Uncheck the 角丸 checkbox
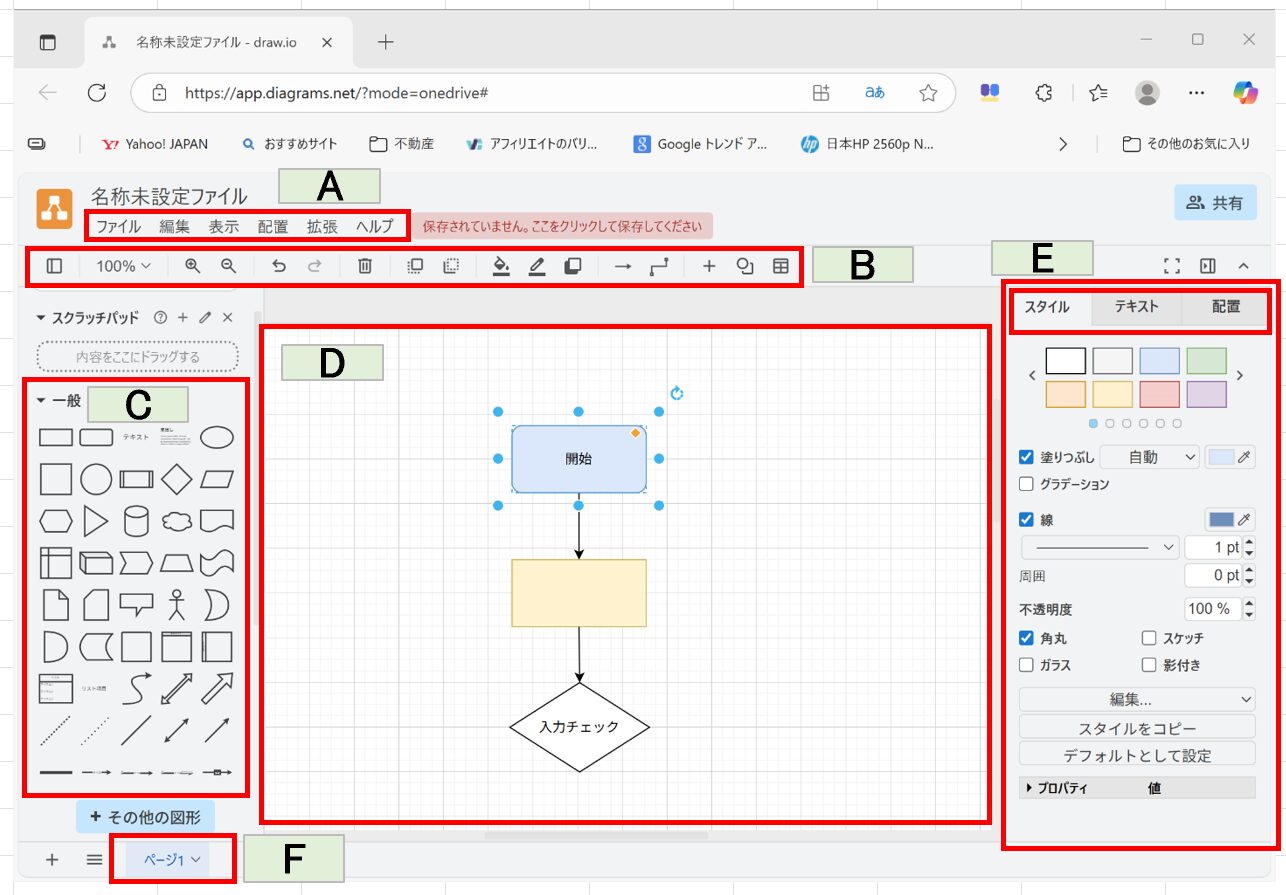1286x895 pixels. click(1026, 638)
